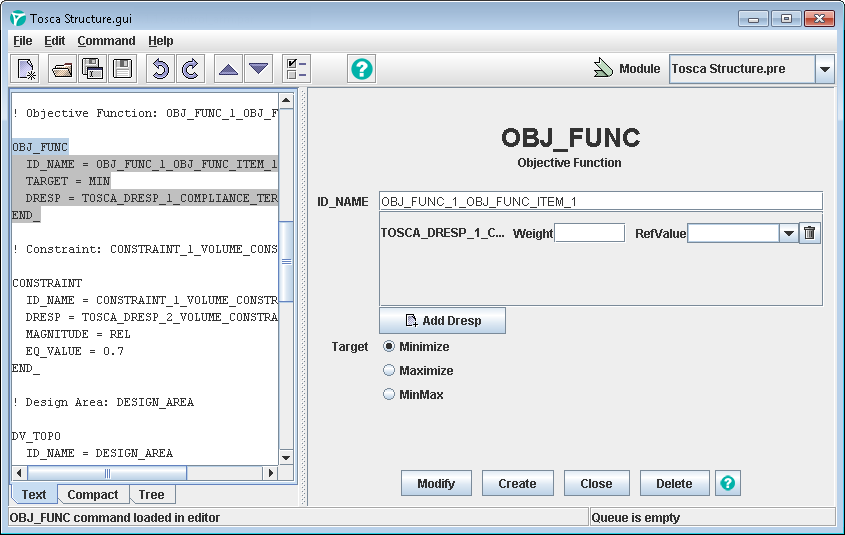The width and height of the screenshot is (845, 535).
Task: Click the Close button in editor
Action: pos(596,483)
